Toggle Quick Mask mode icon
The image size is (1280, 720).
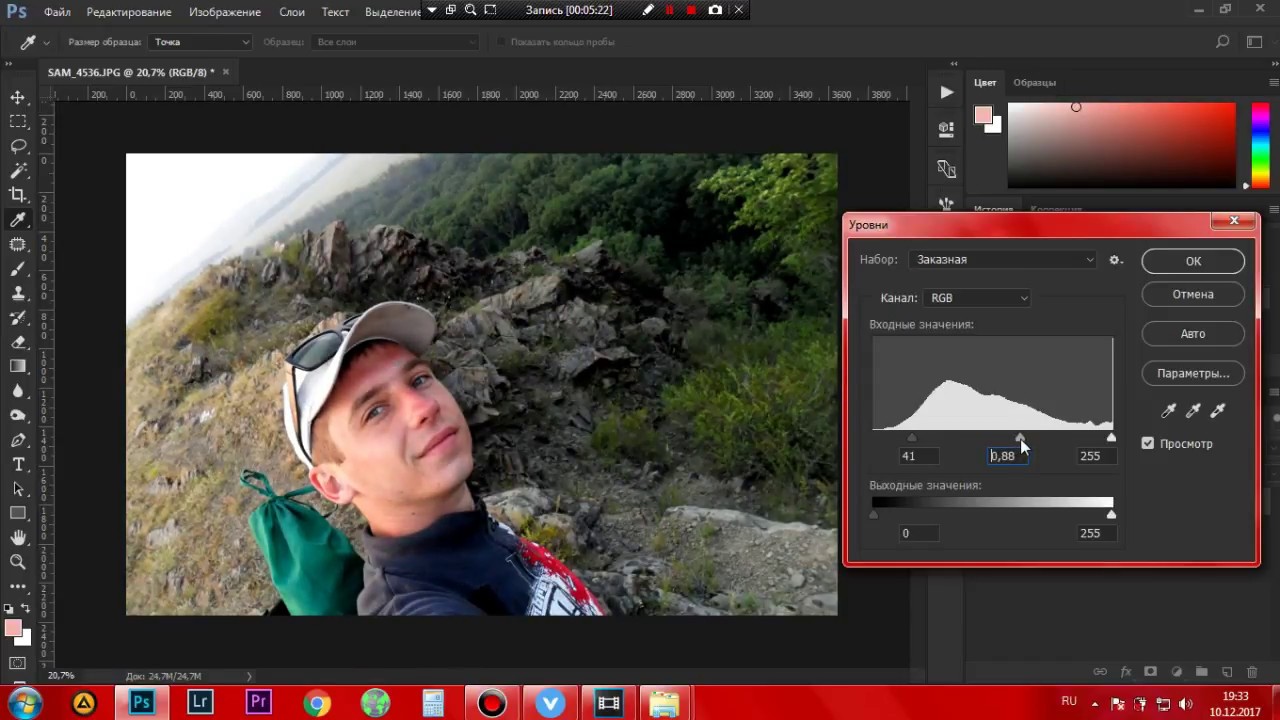pyautogui.click(x=18, y=664)
